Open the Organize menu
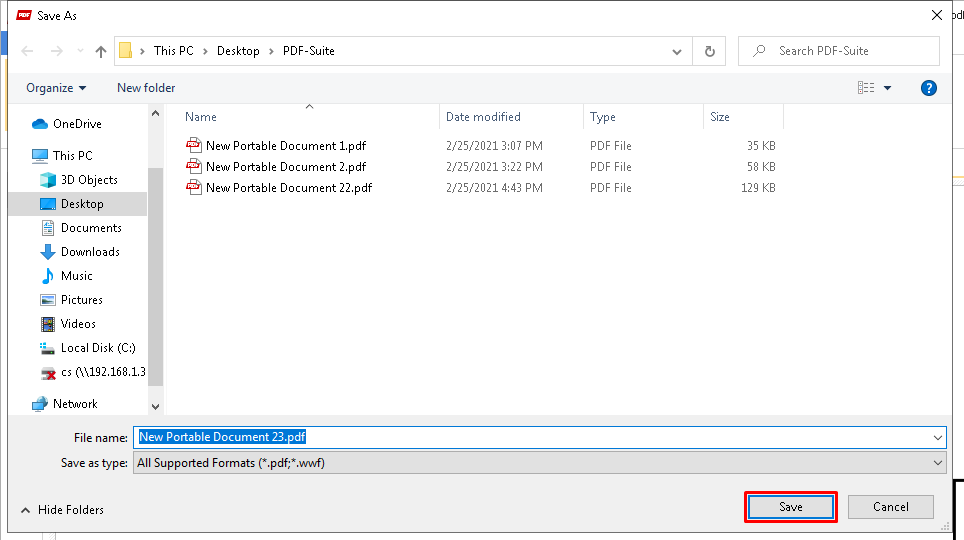The image size is (964, 540). click(56, 88)
